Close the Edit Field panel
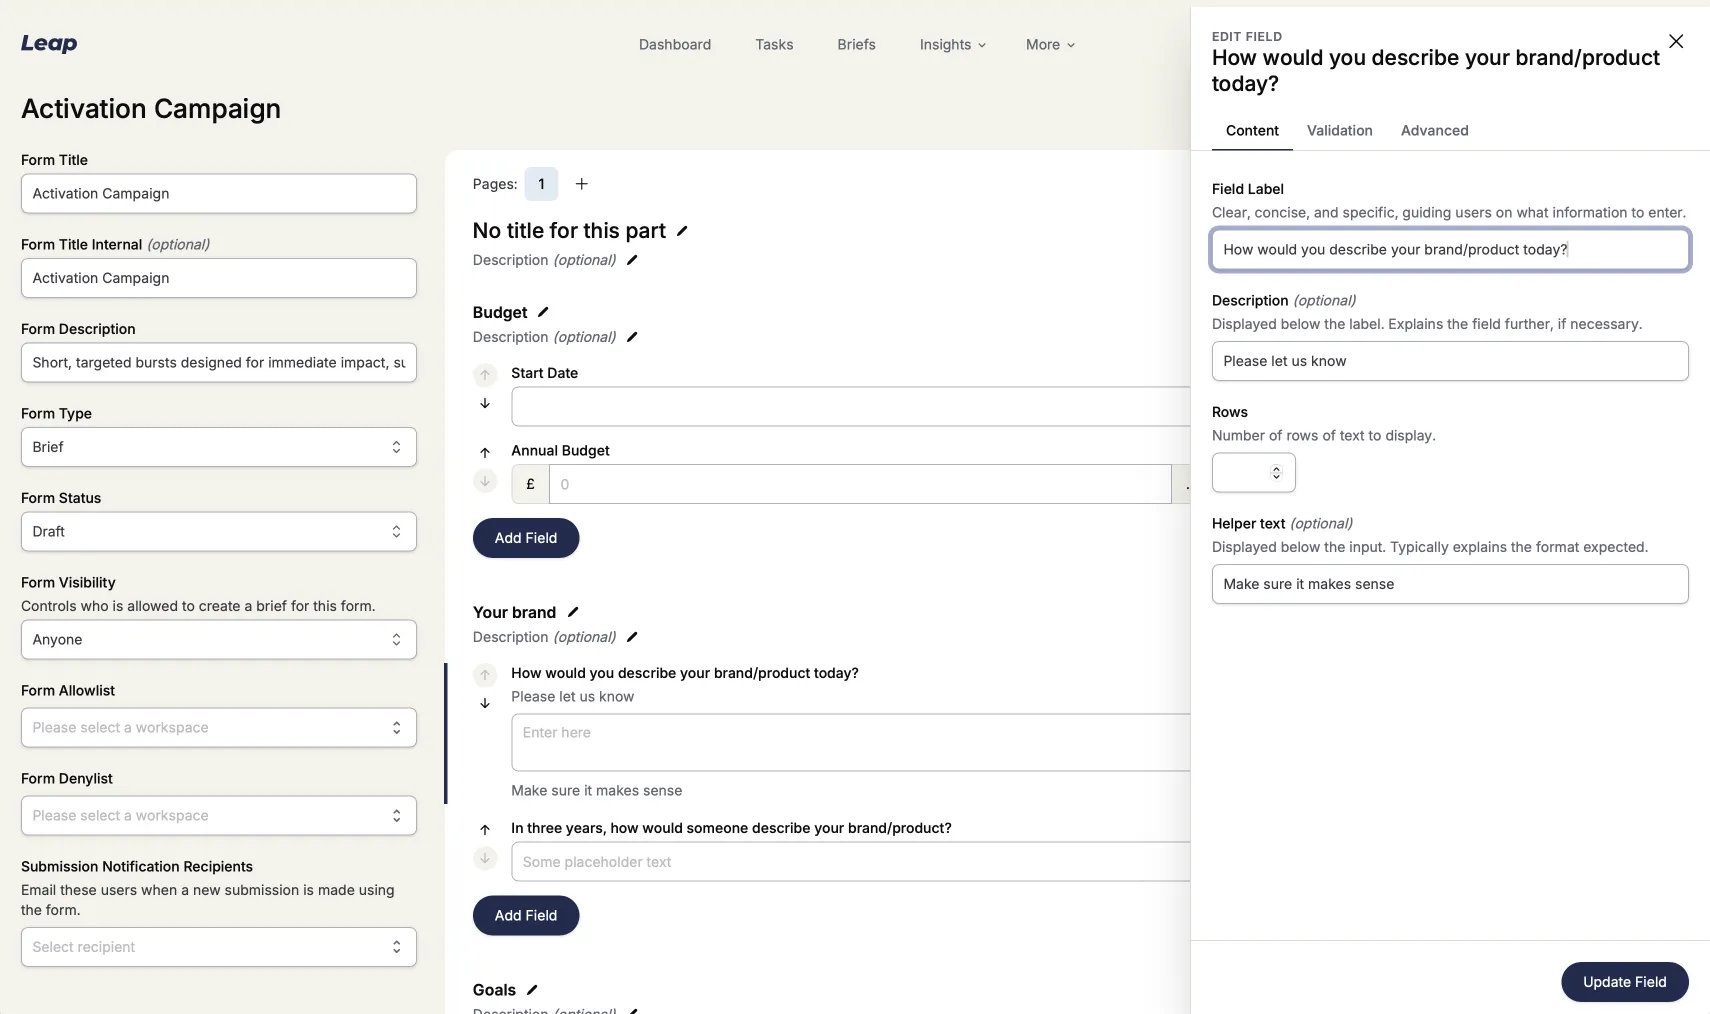Viewport: 1710px width, 1014px height. point(1676,41)
